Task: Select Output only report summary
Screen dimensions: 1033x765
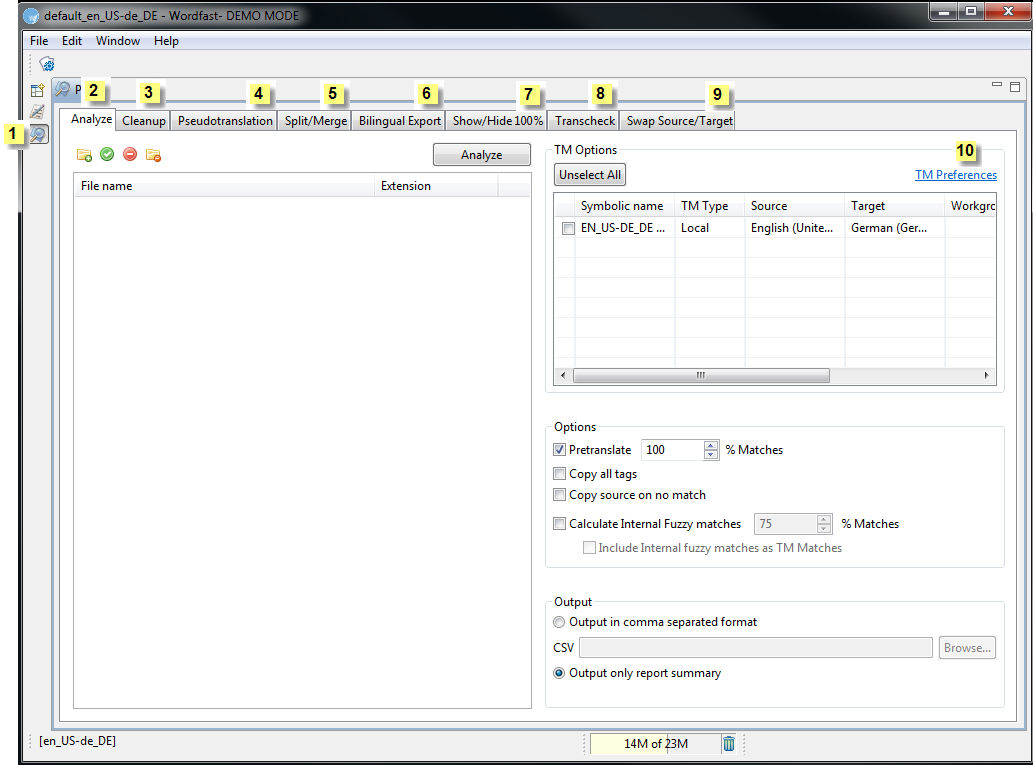Action: (559, 673)
